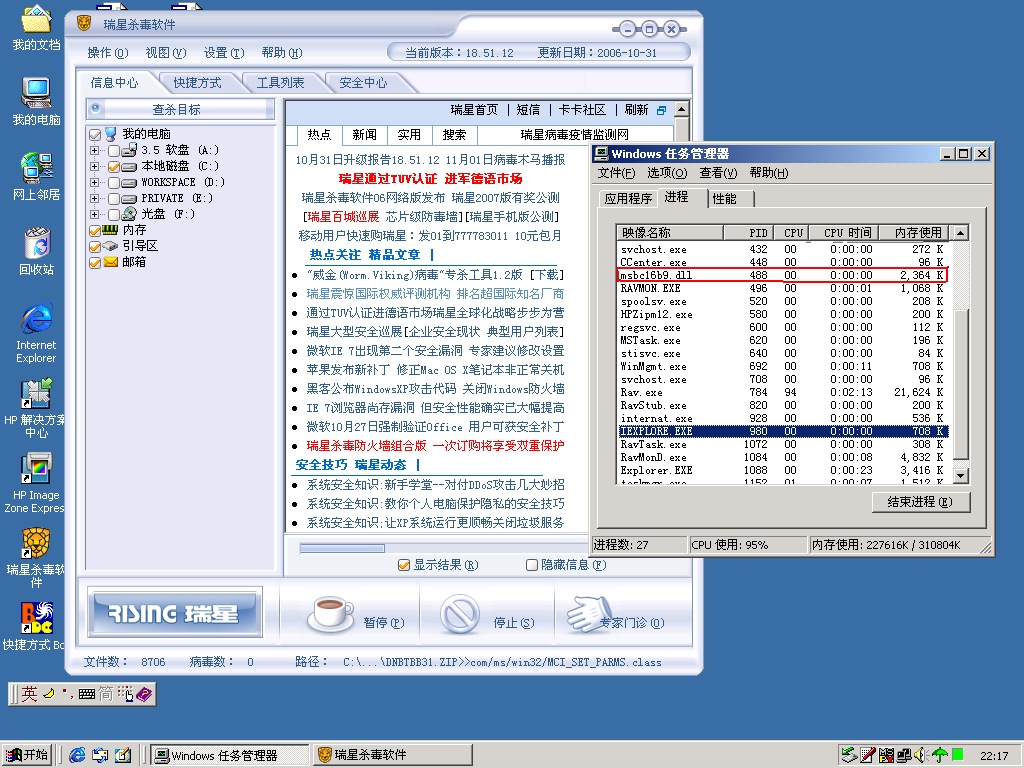Click the moon icon on IME bar
This screenshot has height=768, width=1024.
(x=49, y=694)
